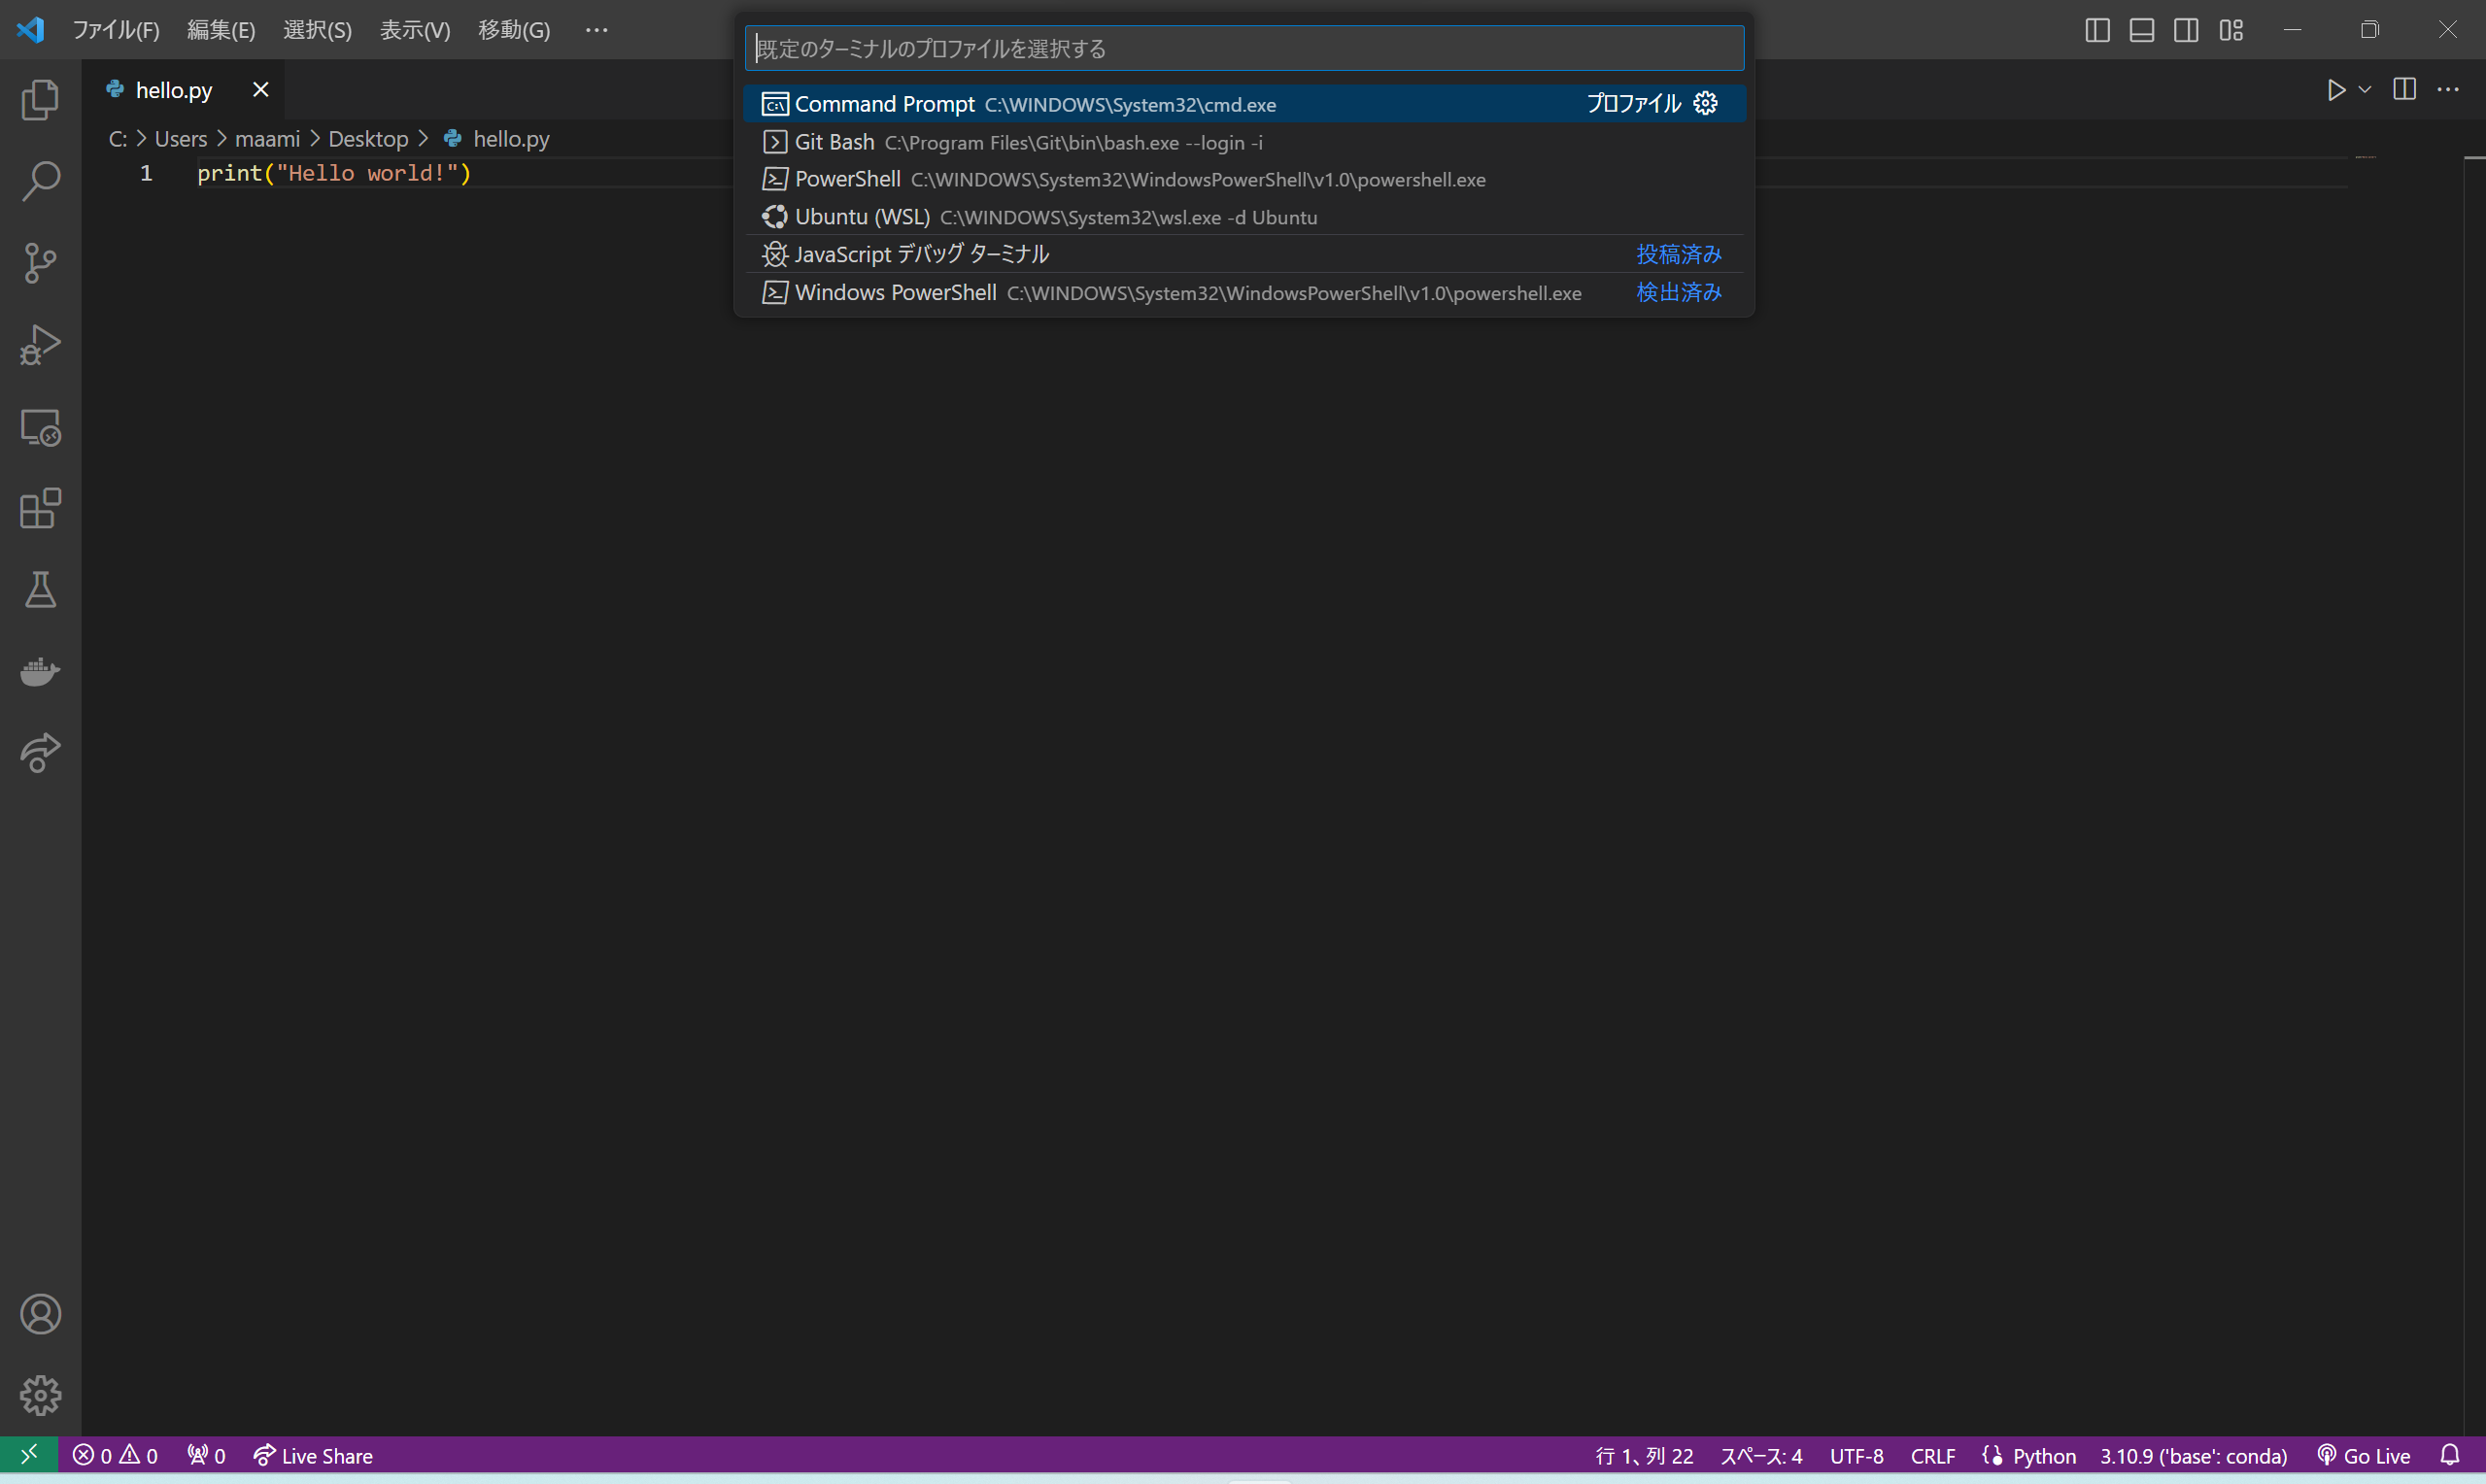Open the Search view
The image size is (2486, 1484).
40,181
